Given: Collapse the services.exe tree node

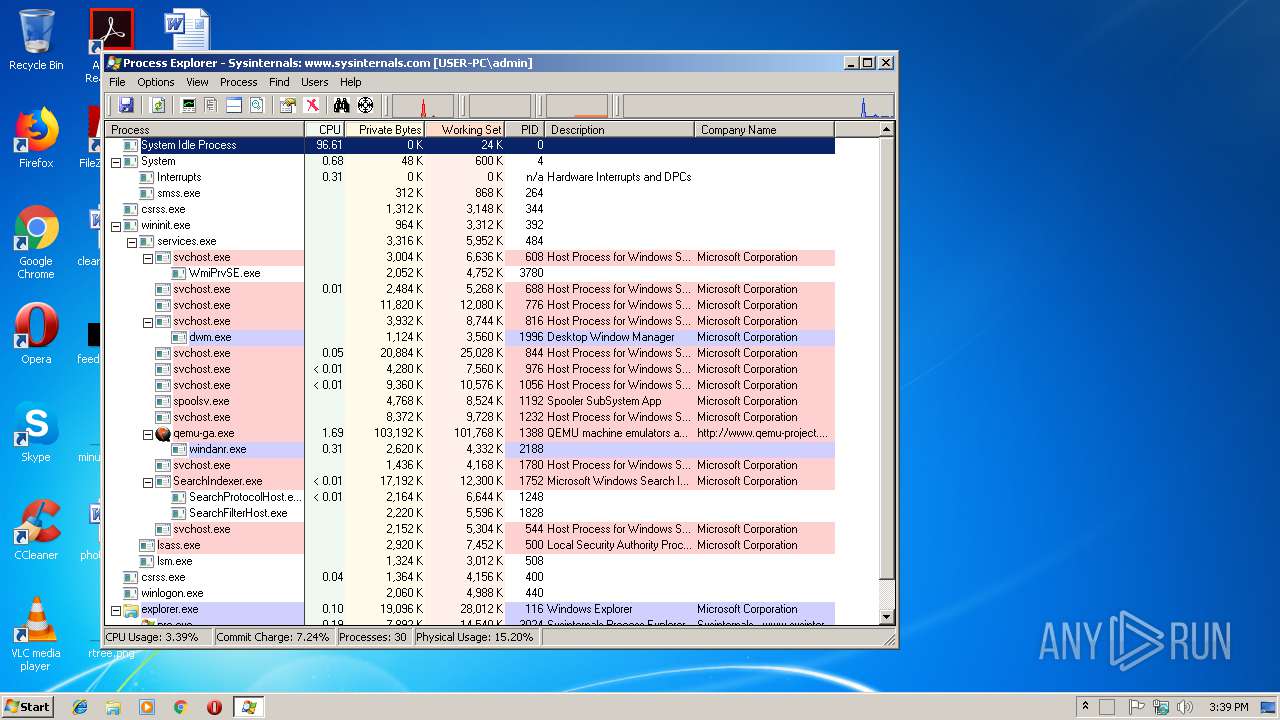Looking at the screenshot, I should point(132,241).
